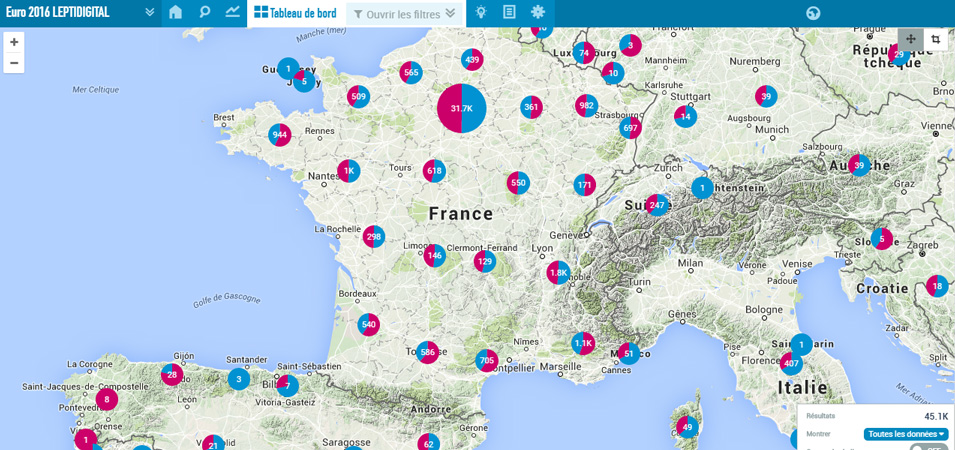Click the 439 map cluster
Image resolution: width=955 pixels, height=450 pixels.
tap(472, 60)
